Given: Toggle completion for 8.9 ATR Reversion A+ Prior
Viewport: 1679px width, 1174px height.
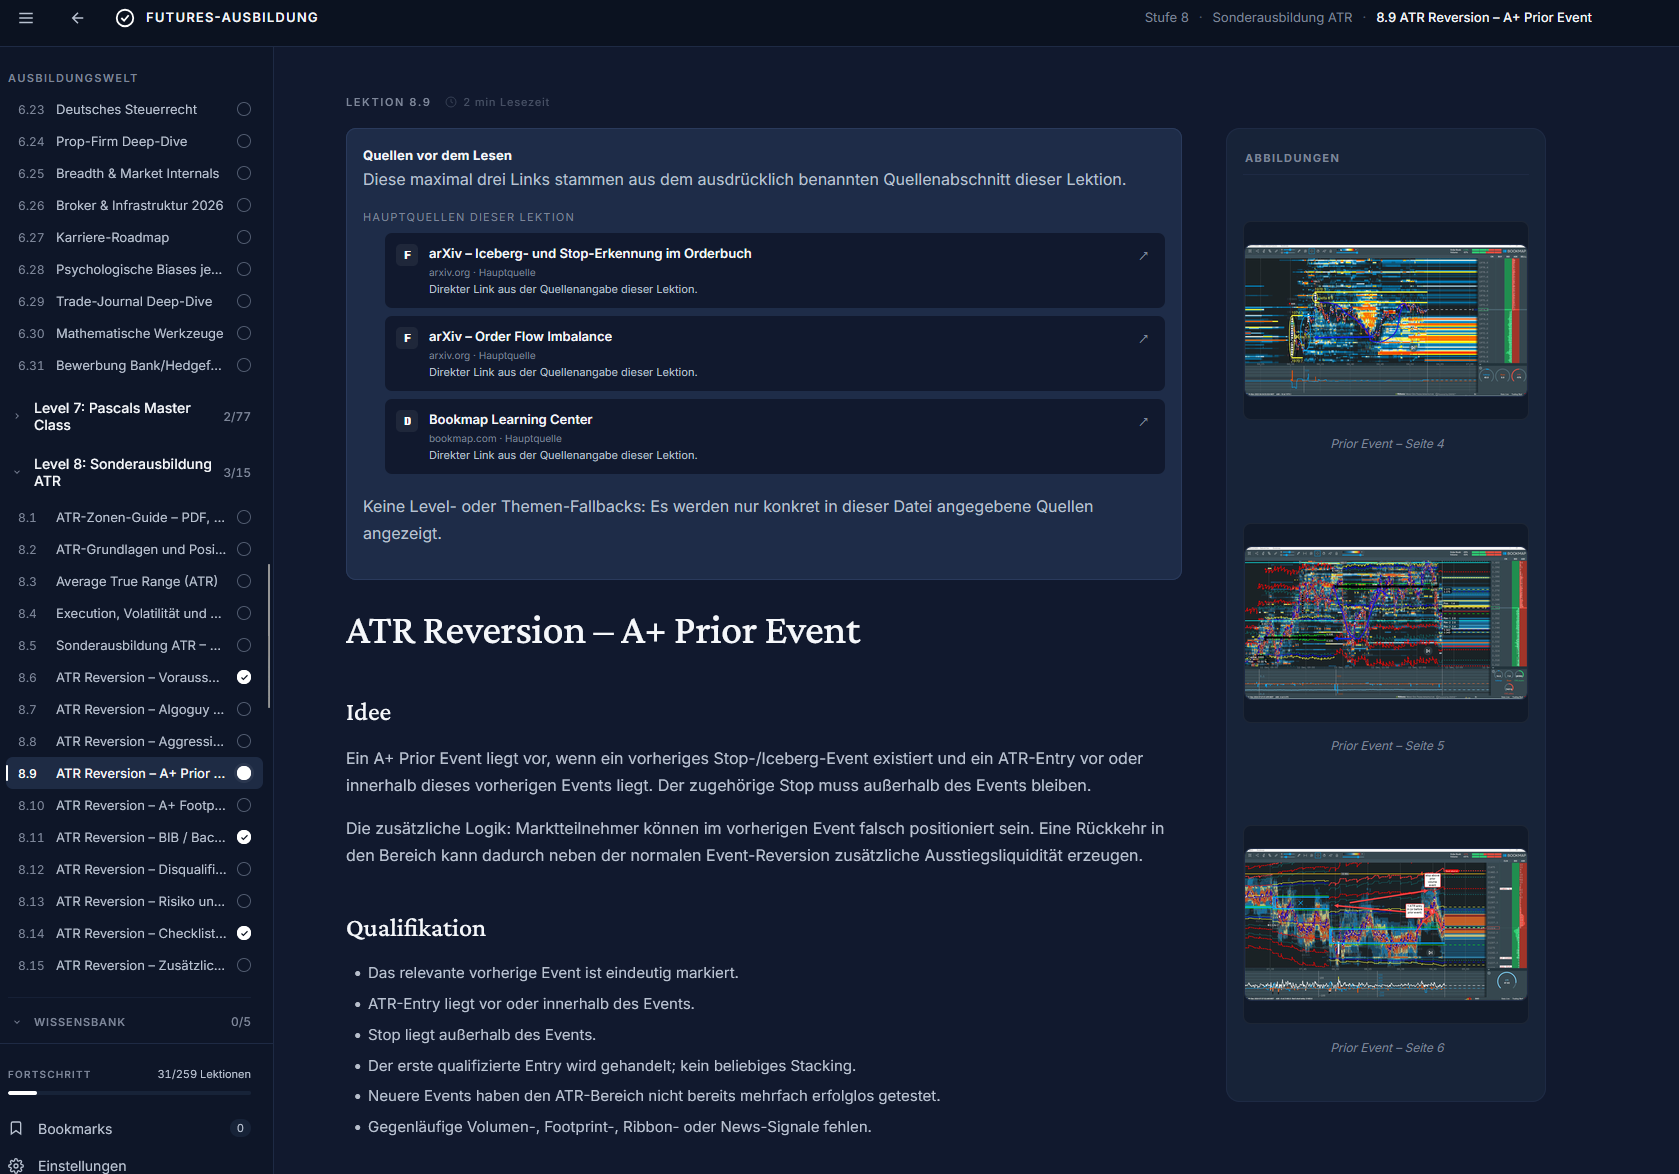Looking at the screenshot, I should point(244,773).
